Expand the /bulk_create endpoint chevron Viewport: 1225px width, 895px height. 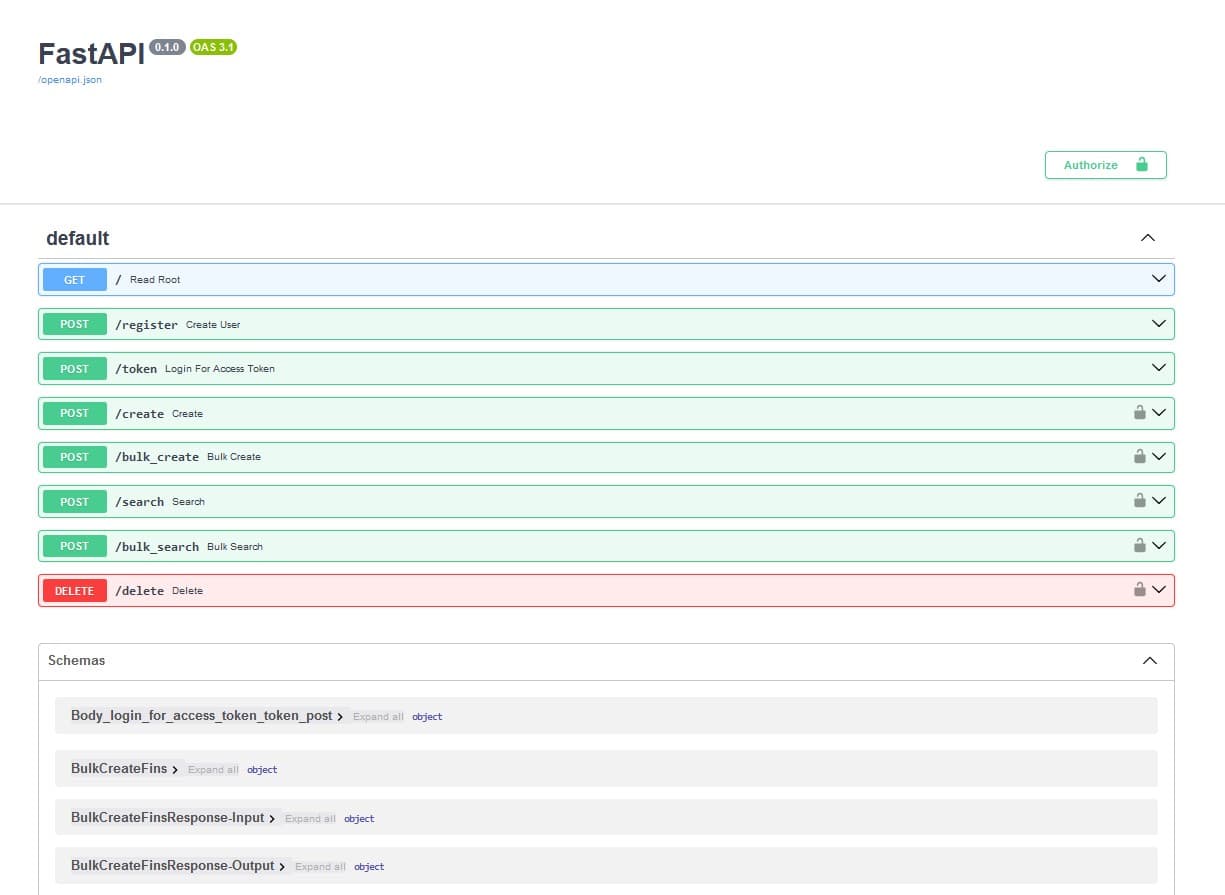point(1159,456)
